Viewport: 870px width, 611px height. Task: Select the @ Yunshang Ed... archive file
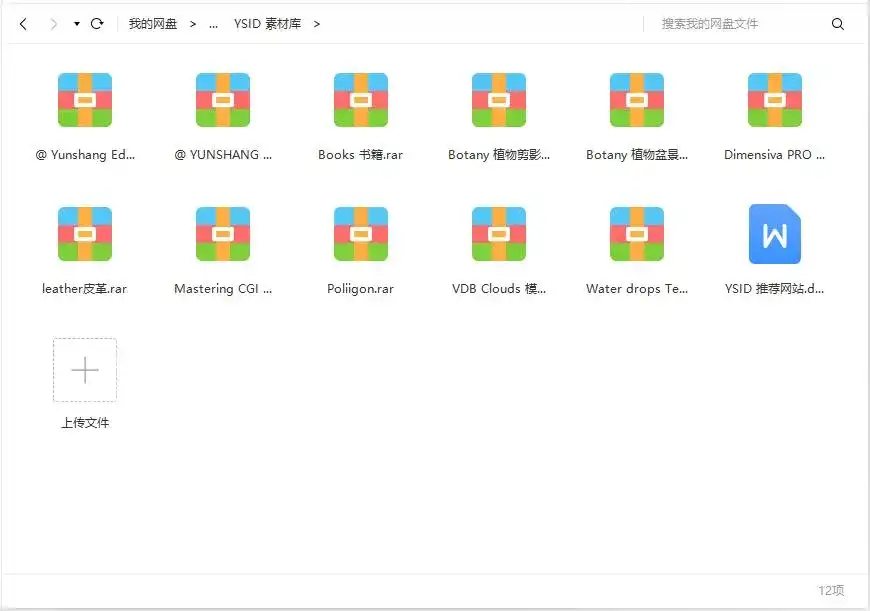(x=85, y=101)
